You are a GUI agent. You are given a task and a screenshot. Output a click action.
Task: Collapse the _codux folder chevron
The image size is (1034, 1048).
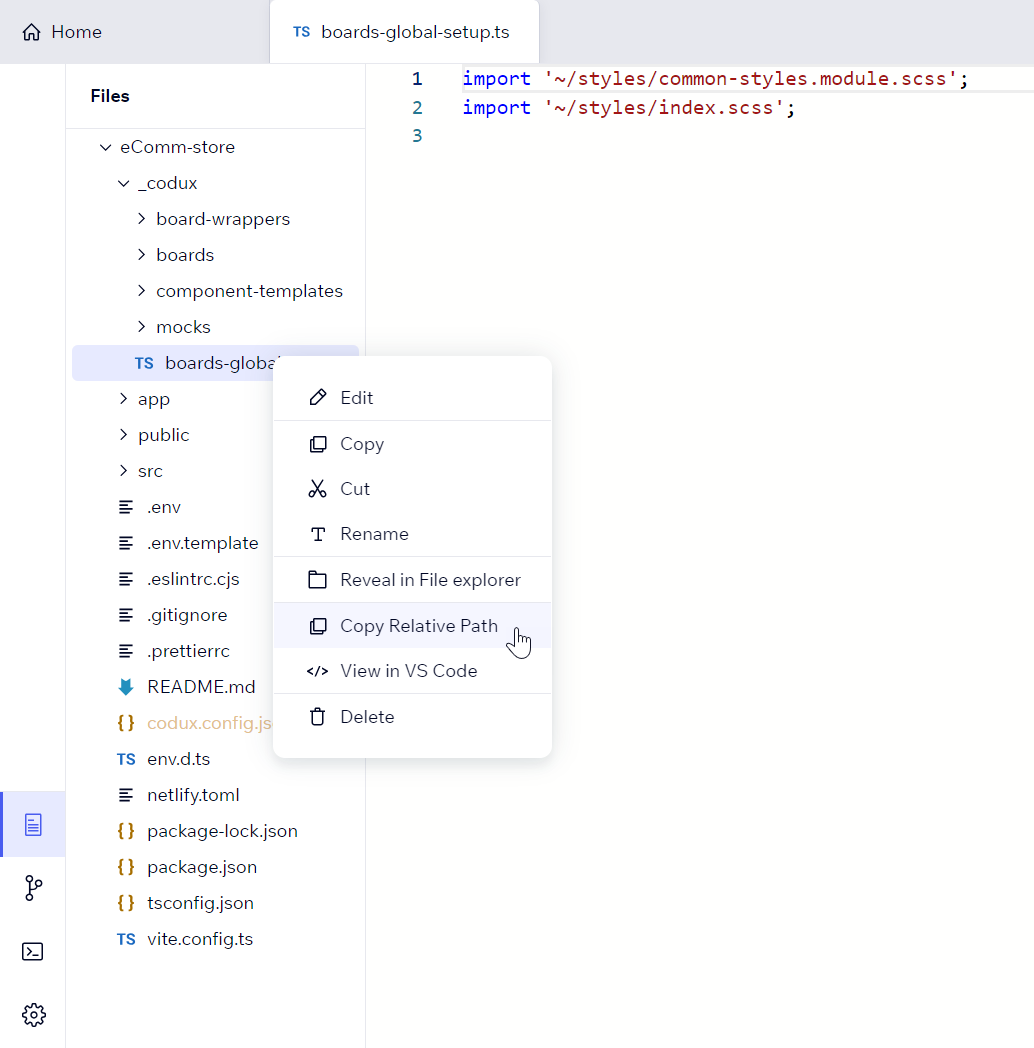[x=124, y=183]
